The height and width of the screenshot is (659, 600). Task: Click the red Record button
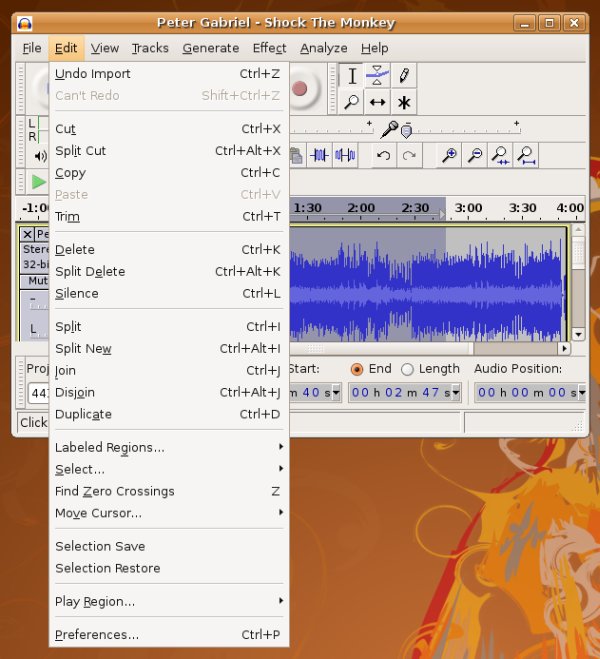[x=300, y=89]
